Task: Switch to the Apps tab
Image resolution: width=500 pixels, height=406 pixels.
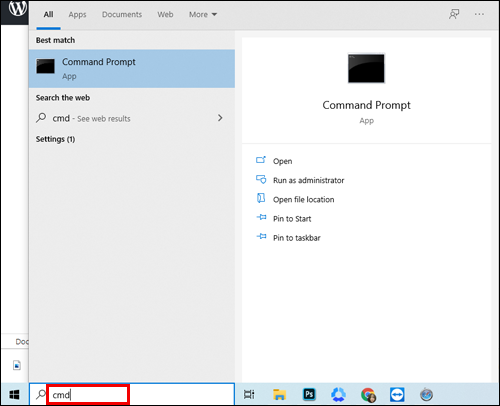Action: click(x=77, y=14)
